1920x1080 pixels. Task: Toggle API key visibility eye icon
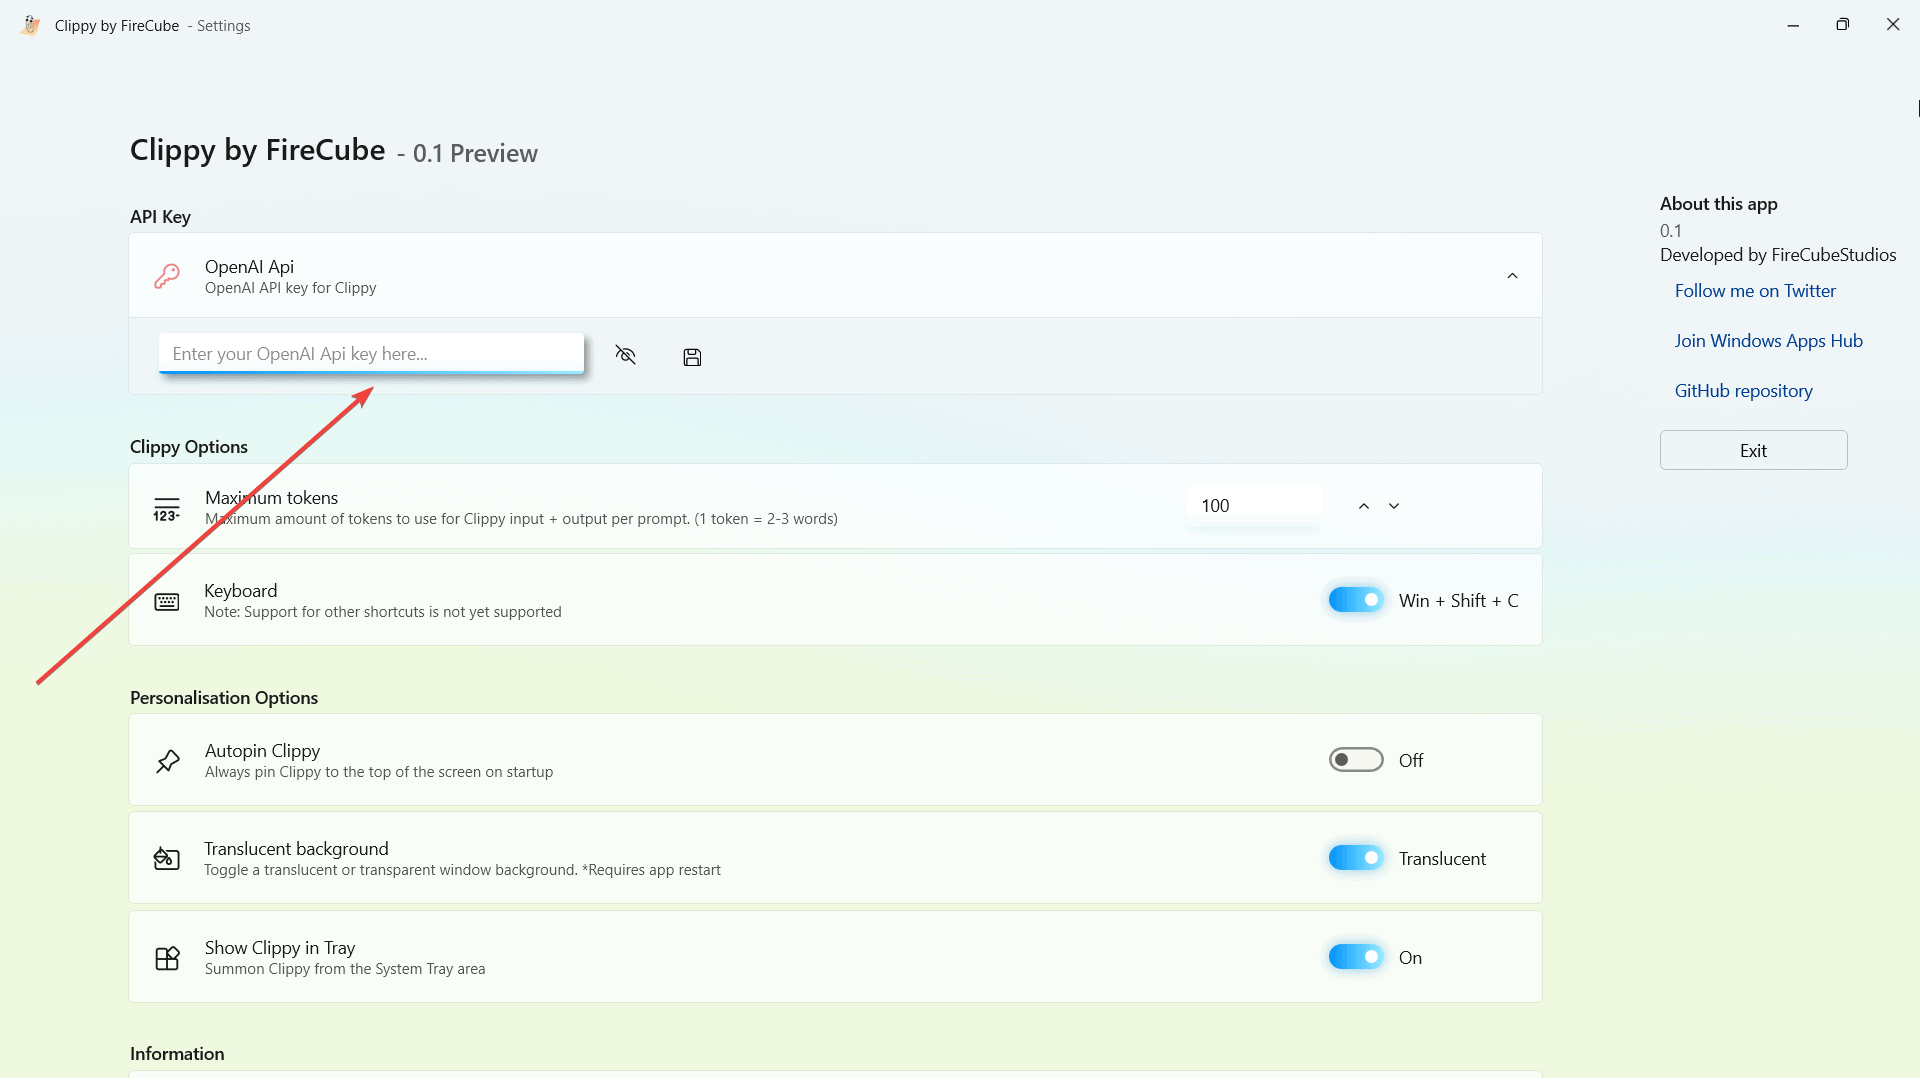[x=626, y=355]
